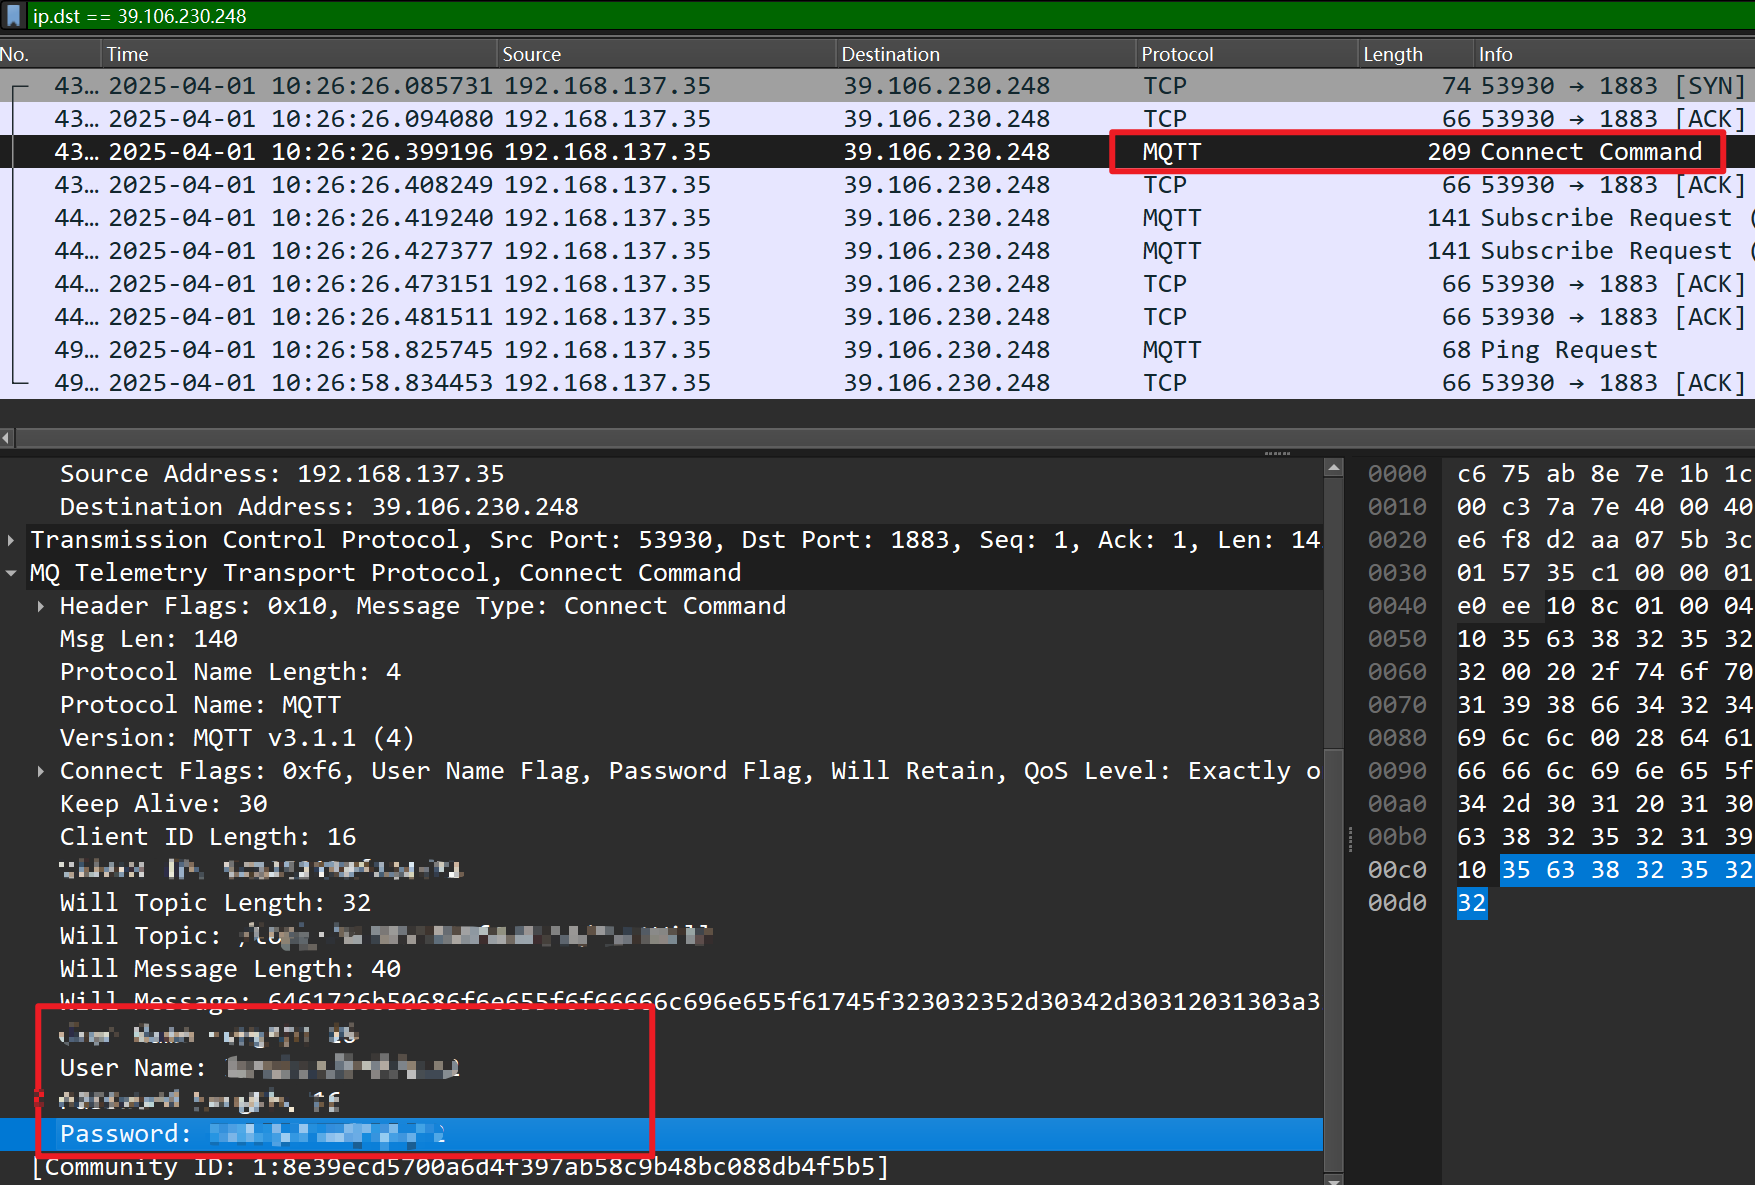The height and width of the screenshot is (1185, 1755).
Task: Select the TCP ACK packet at 10:26:26.473151
Action: [x=877, y=284]
